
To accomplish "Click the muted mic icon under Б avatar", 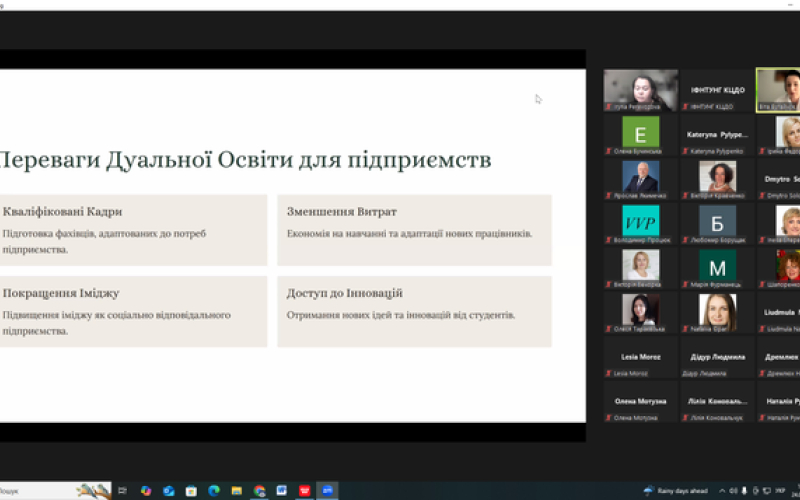I will [685, 240].
